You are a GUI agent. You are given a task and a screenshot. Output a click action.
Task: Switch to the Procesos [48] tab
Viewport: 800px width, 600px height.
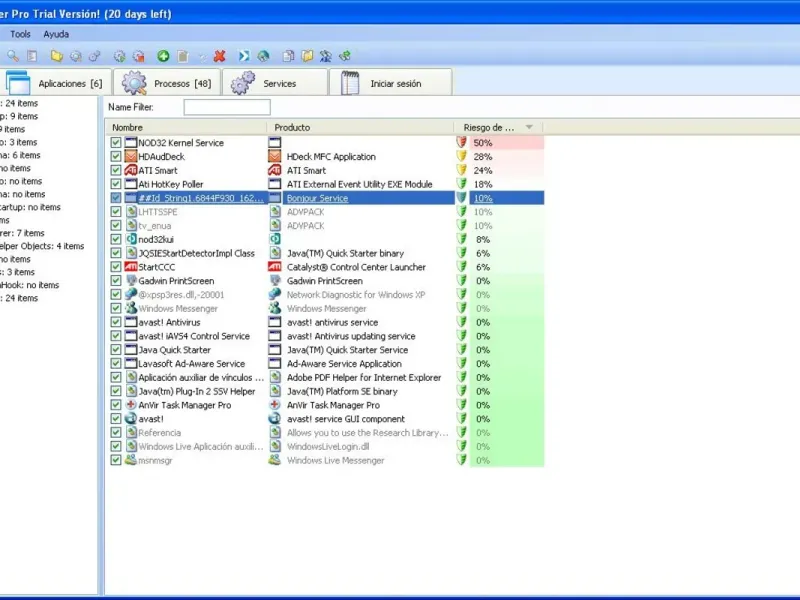point(167,83)
